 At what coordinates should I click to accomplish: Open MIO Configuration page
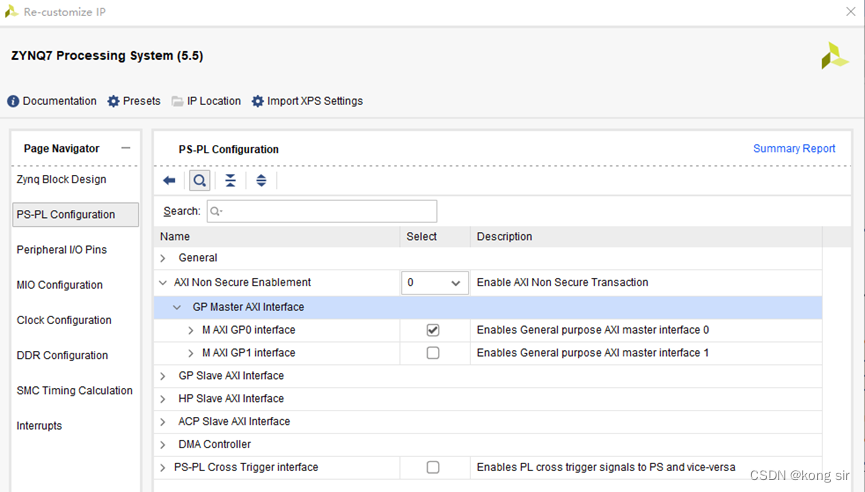coord(60,285)
